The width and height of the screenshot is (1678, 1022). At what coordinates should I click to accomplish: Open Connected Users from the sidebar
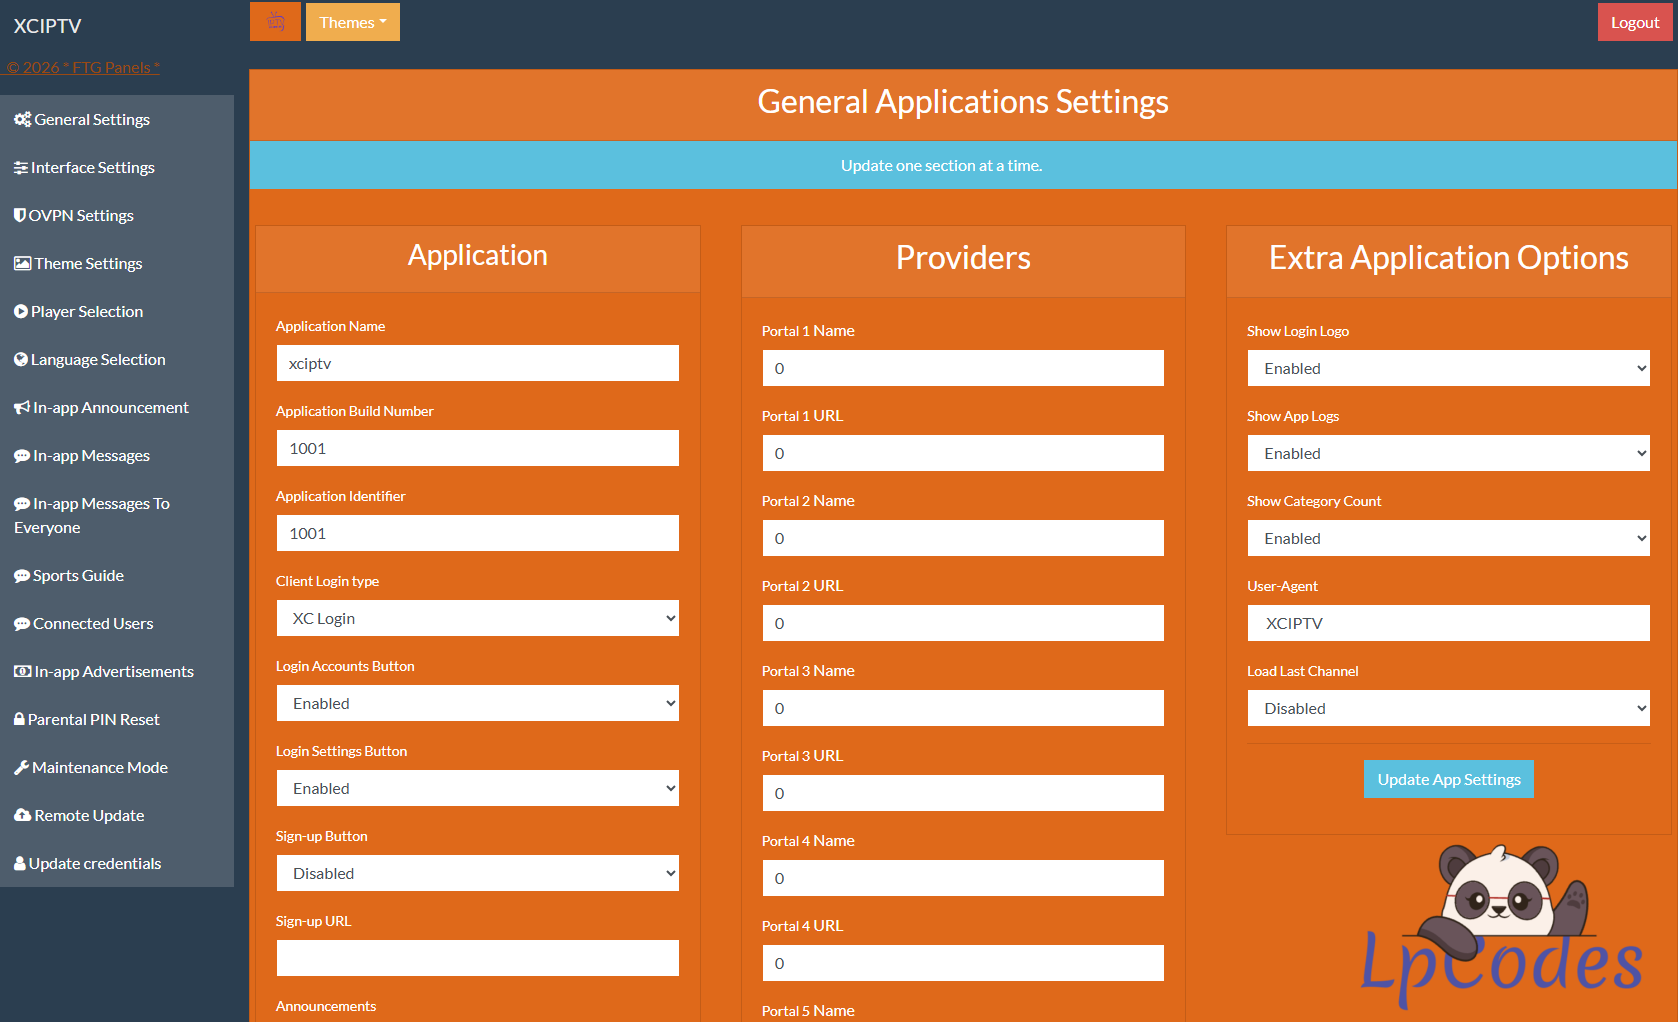click(x=93, y=624)
